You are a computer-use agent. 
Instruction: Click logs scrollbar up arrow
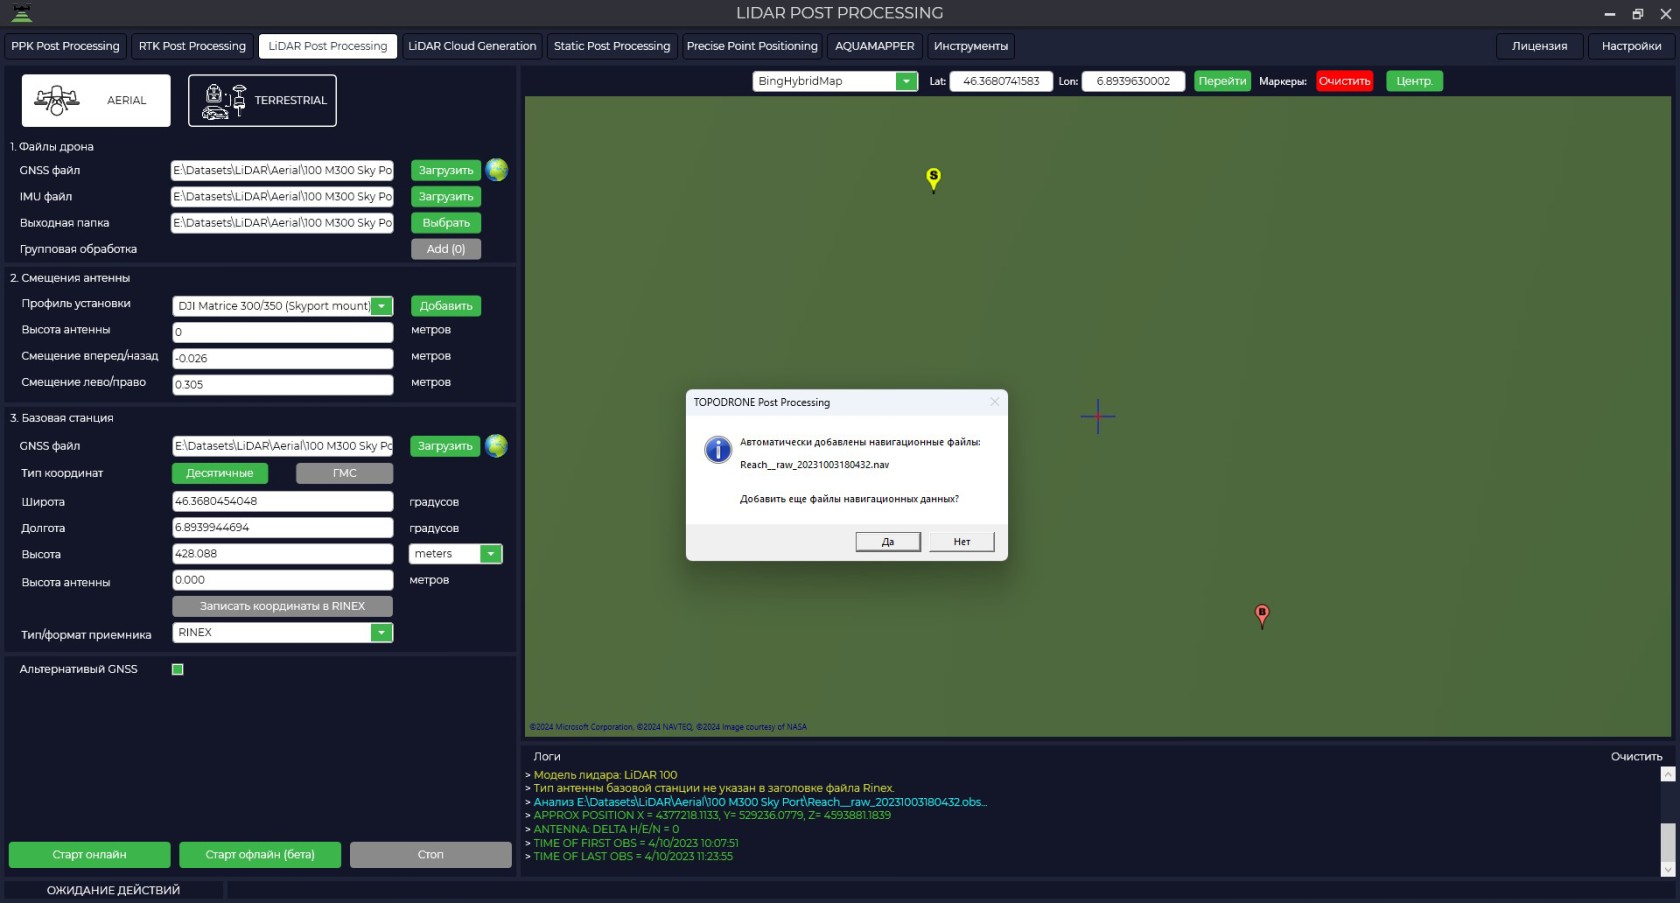point(1667,774)
